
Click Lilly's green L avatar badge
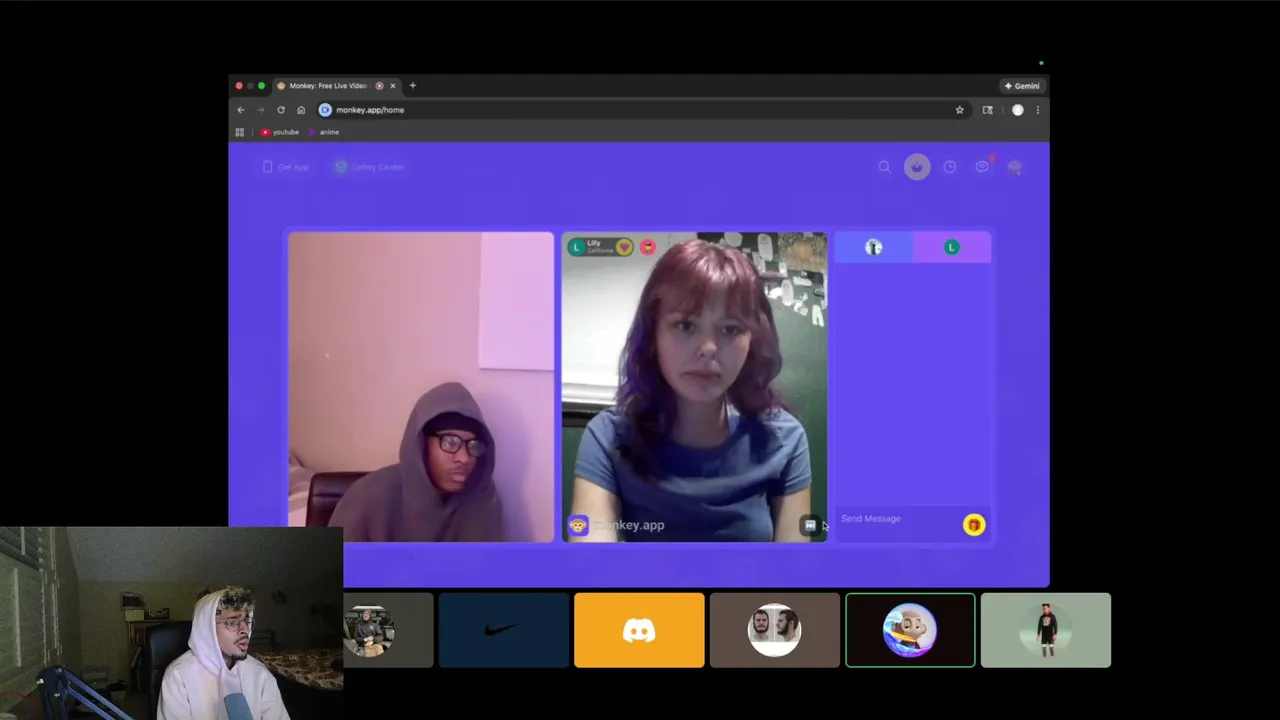576,247
